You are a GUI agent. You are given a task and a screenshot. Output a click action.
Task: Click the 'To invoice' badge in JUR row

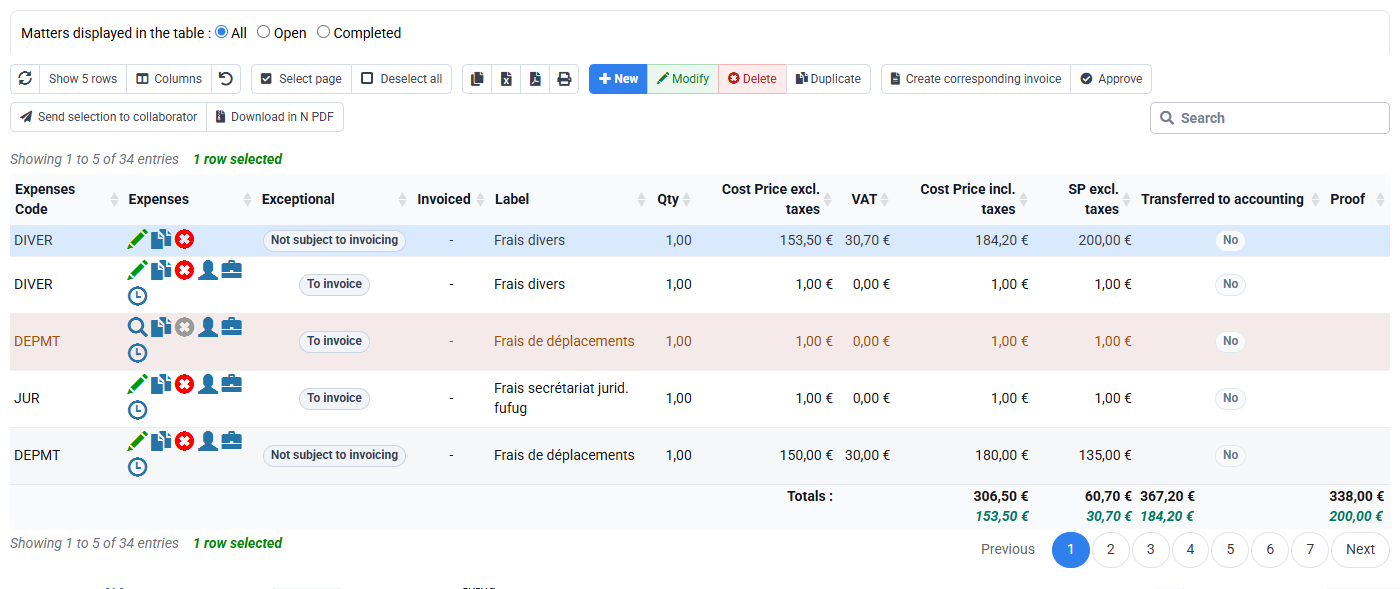(334, 398)
